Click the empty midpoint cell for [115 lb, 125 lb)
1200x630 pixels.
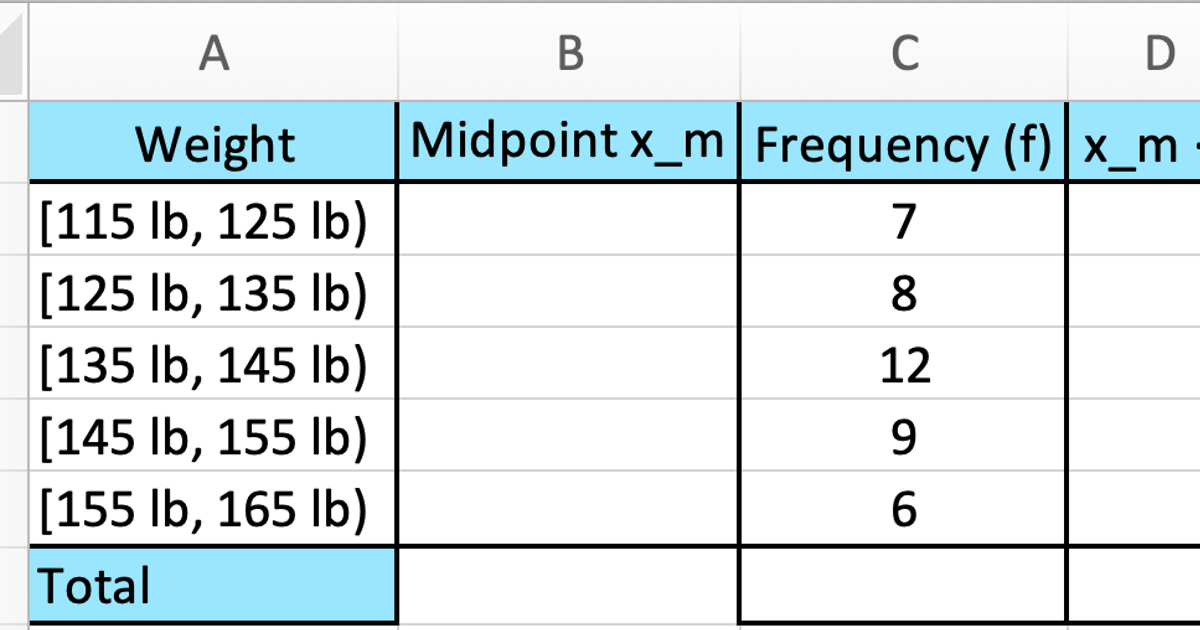568,220
